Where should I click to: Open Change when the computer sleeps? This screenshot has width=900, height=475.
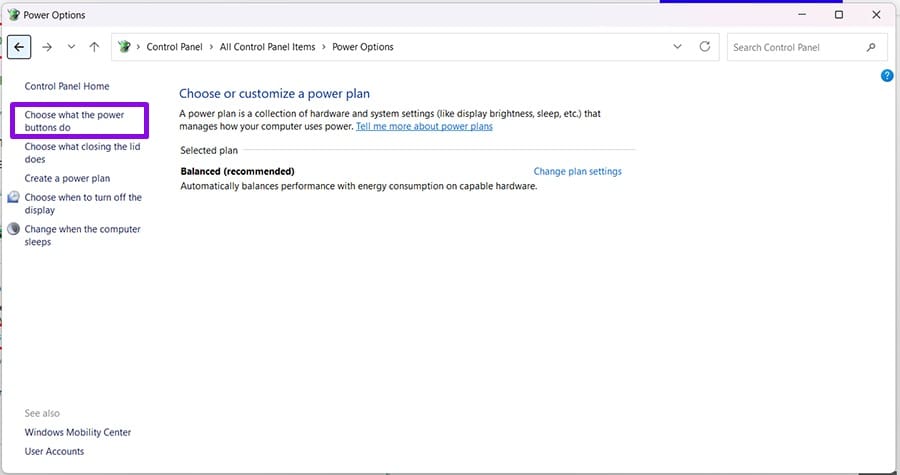(x=82, y=235)
